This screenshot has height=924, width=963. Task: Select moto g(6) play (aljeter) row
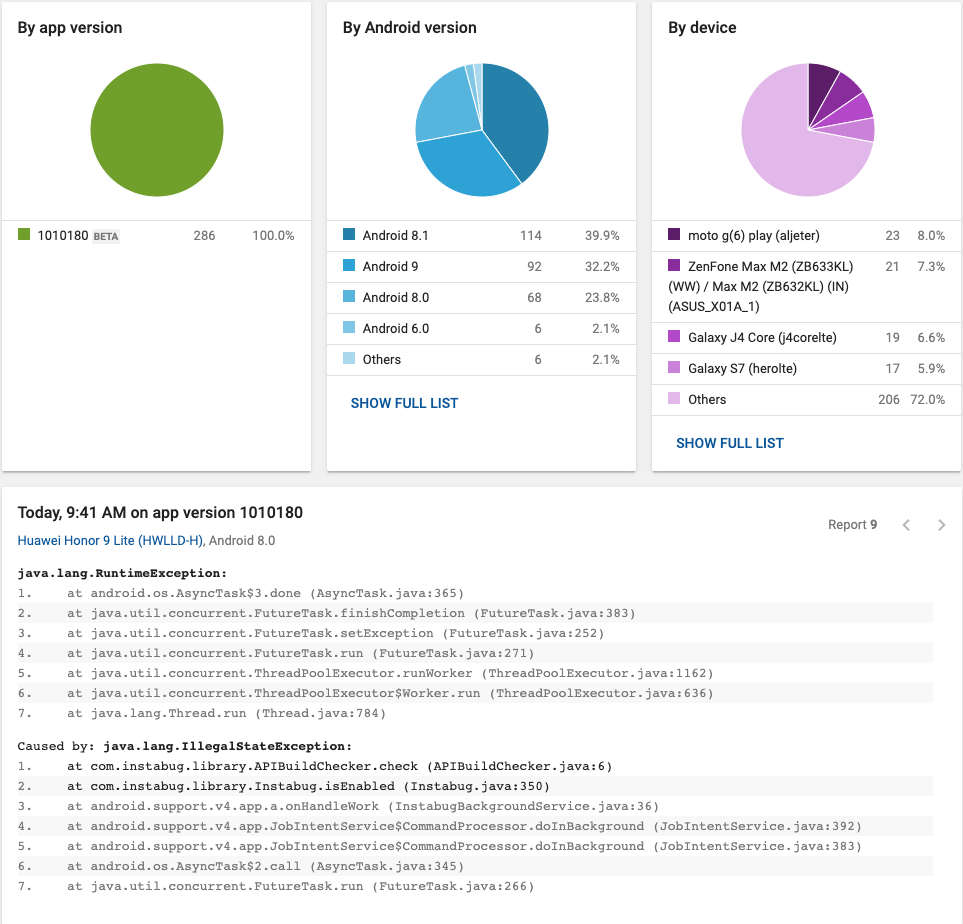click(806, 236)
